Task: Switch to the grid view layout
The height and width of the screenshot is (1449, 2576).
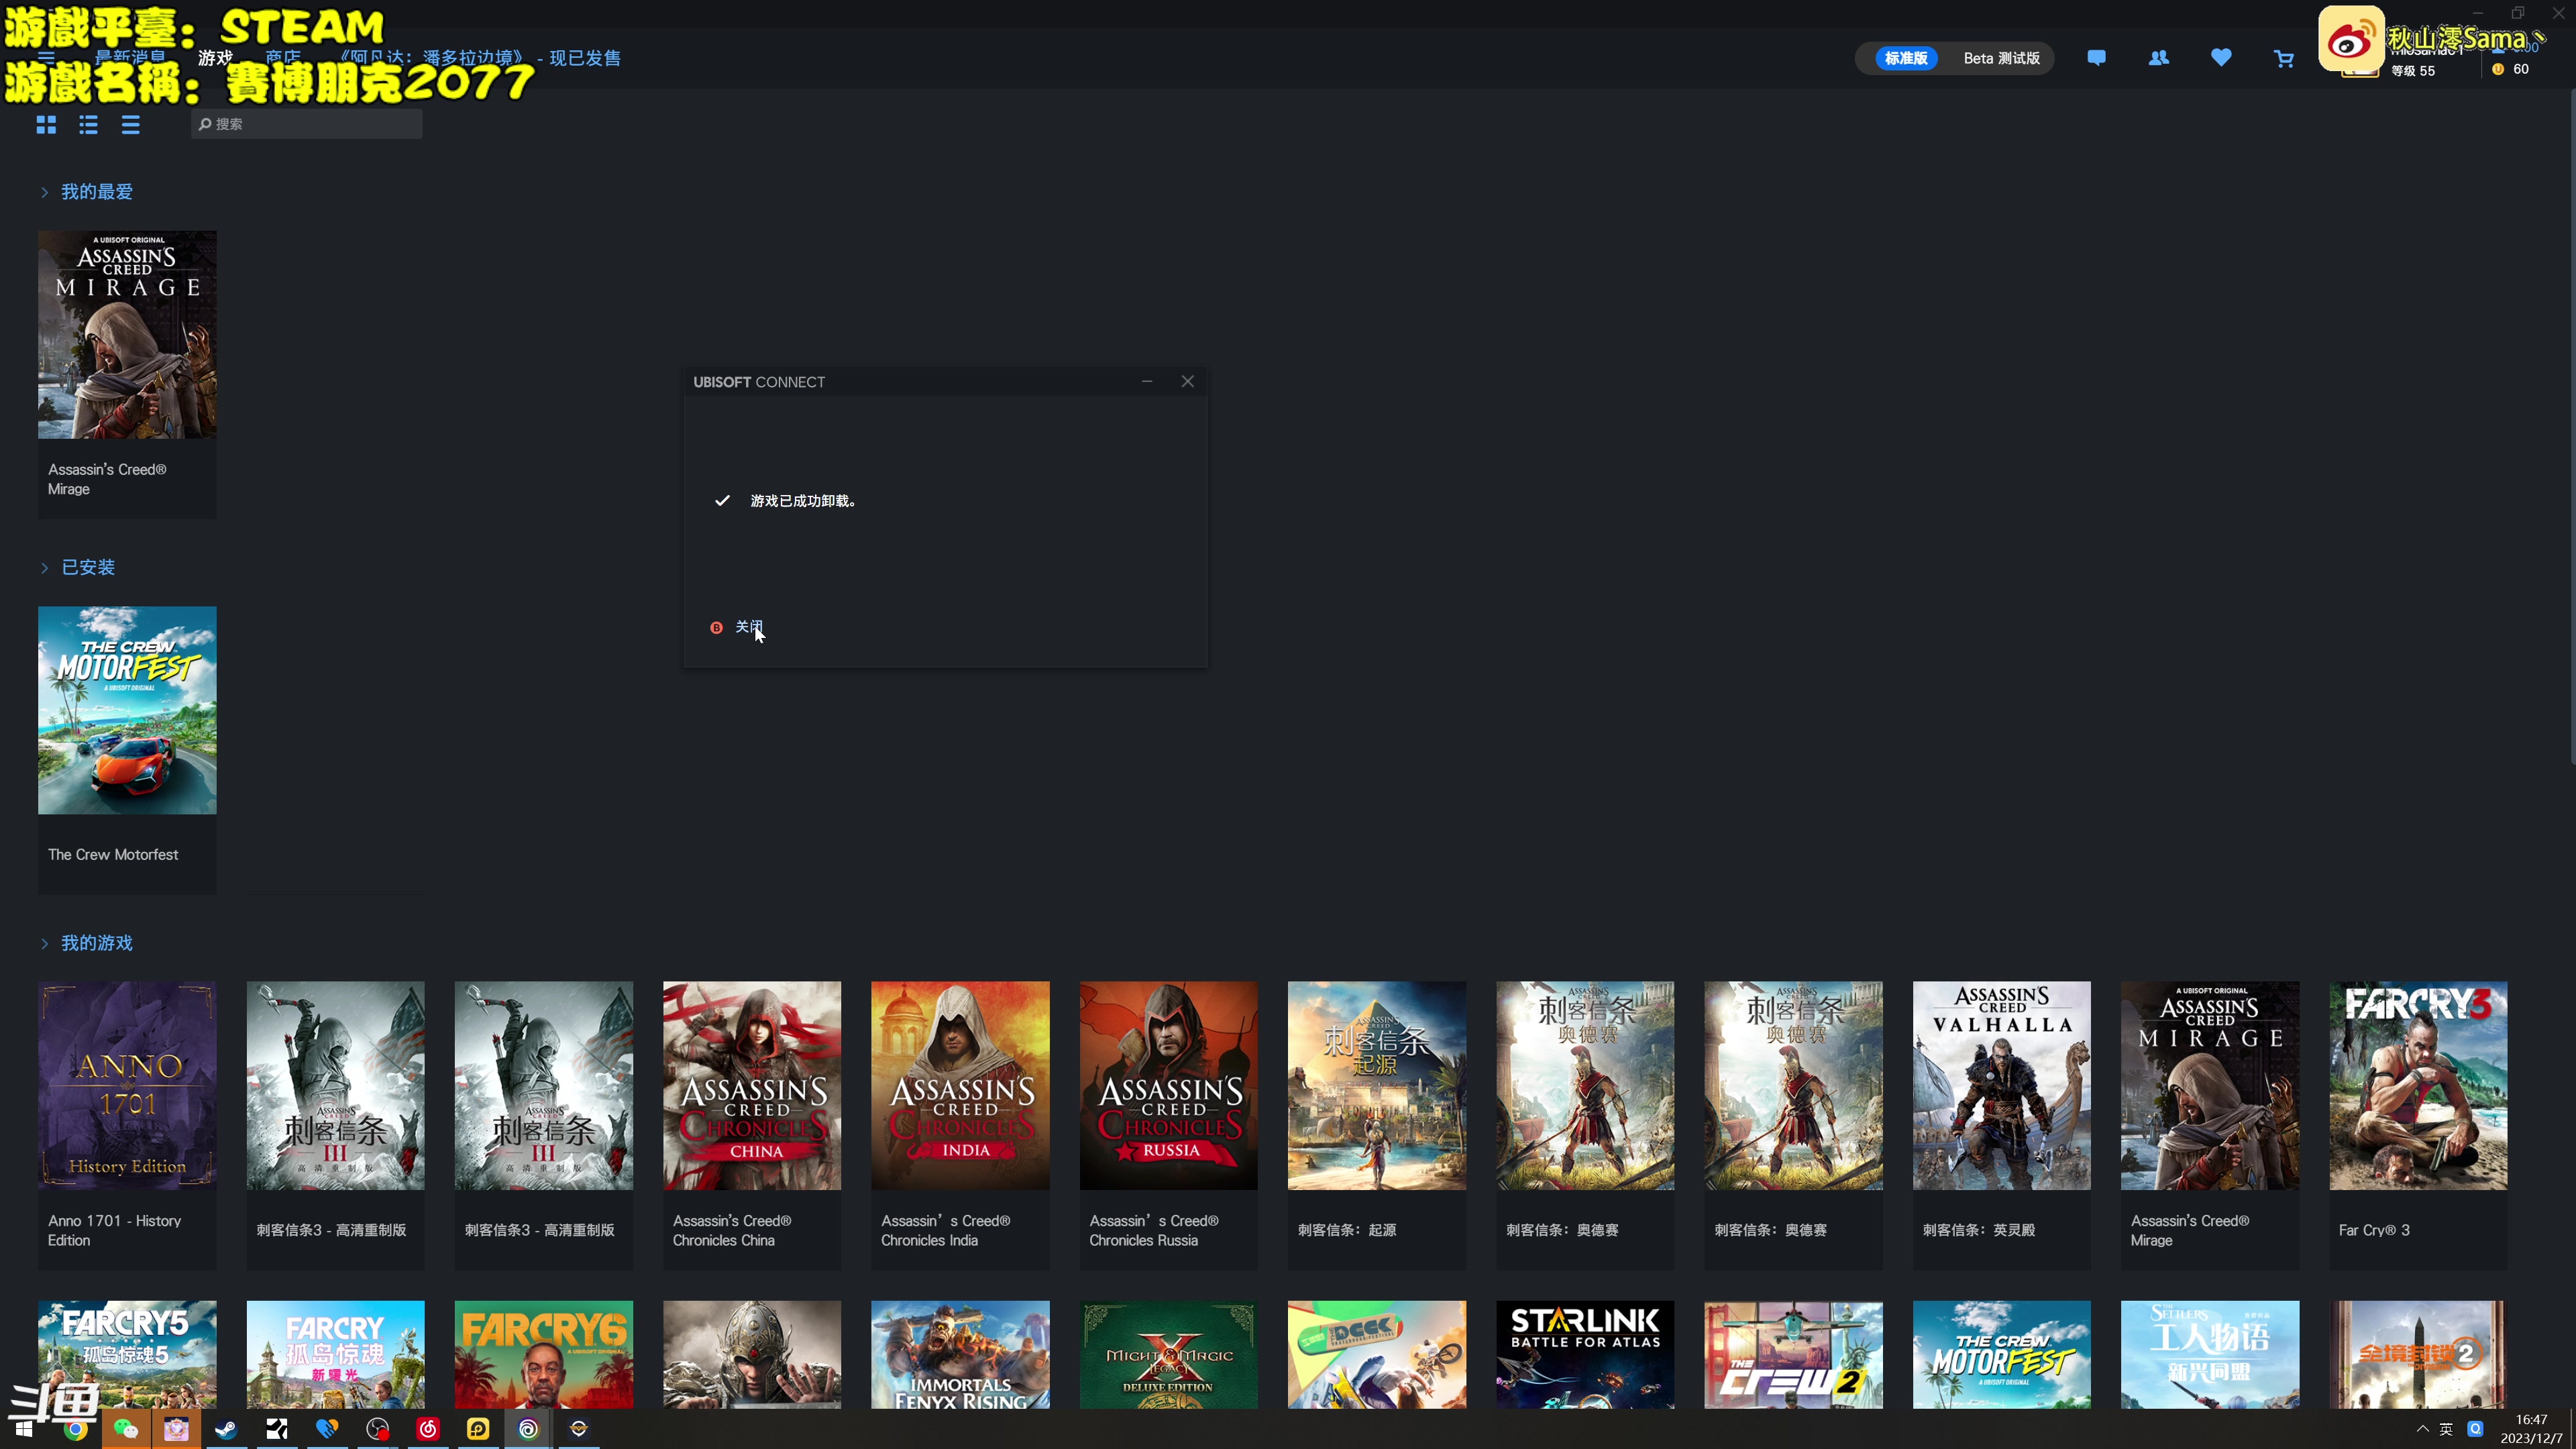Action: click(46, 125)
